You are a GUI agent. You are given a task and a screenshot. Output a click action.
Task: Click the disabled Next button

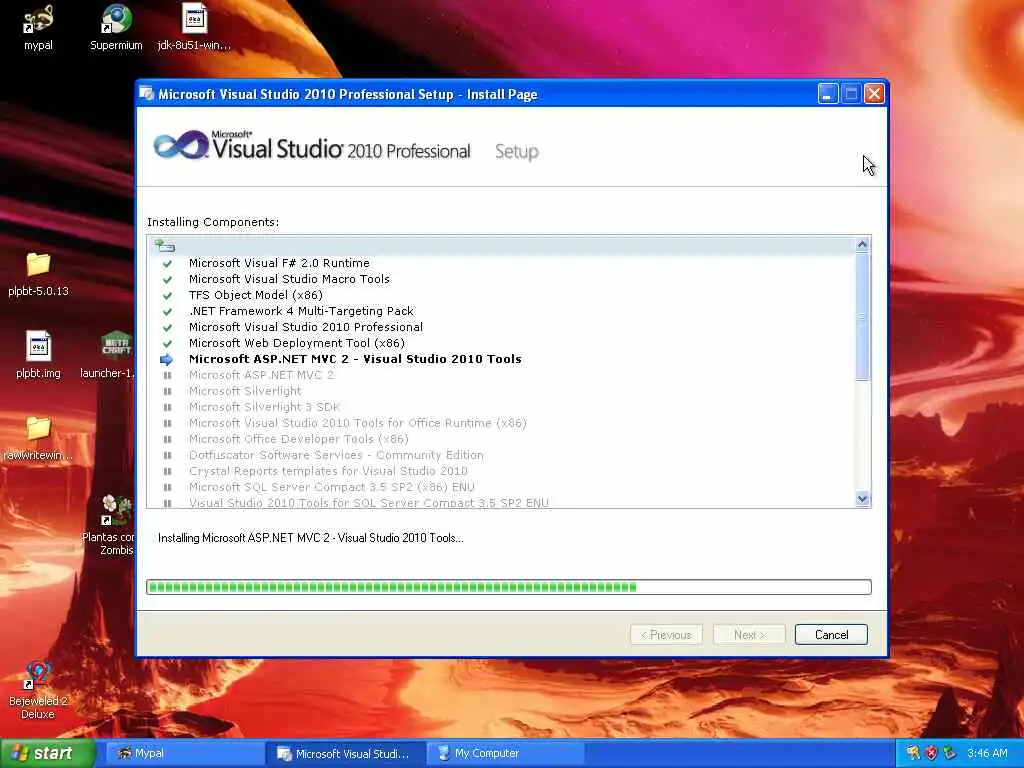pyautogui.click(x=748, y=635)
